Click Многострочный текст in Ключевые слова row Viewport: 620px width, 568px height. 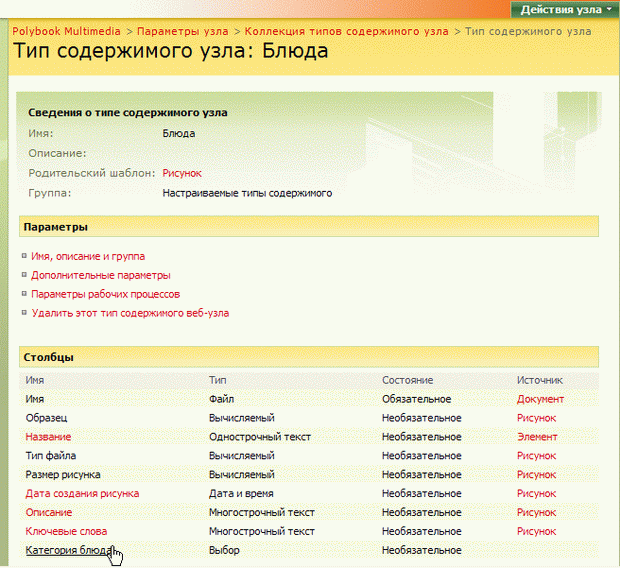[262, 531]
